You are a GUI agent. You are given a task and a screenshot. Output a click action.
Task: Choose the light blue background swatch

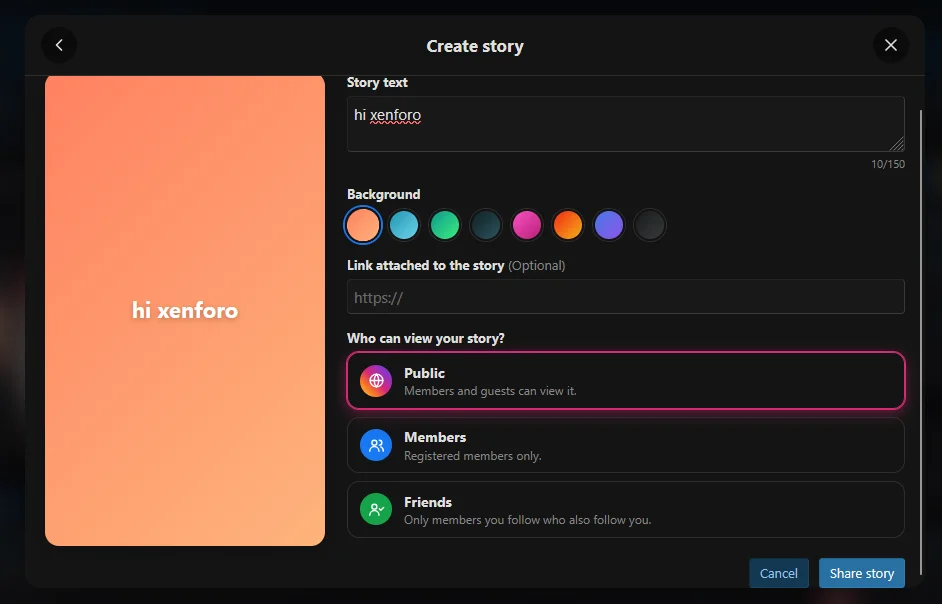click(404, 225)
